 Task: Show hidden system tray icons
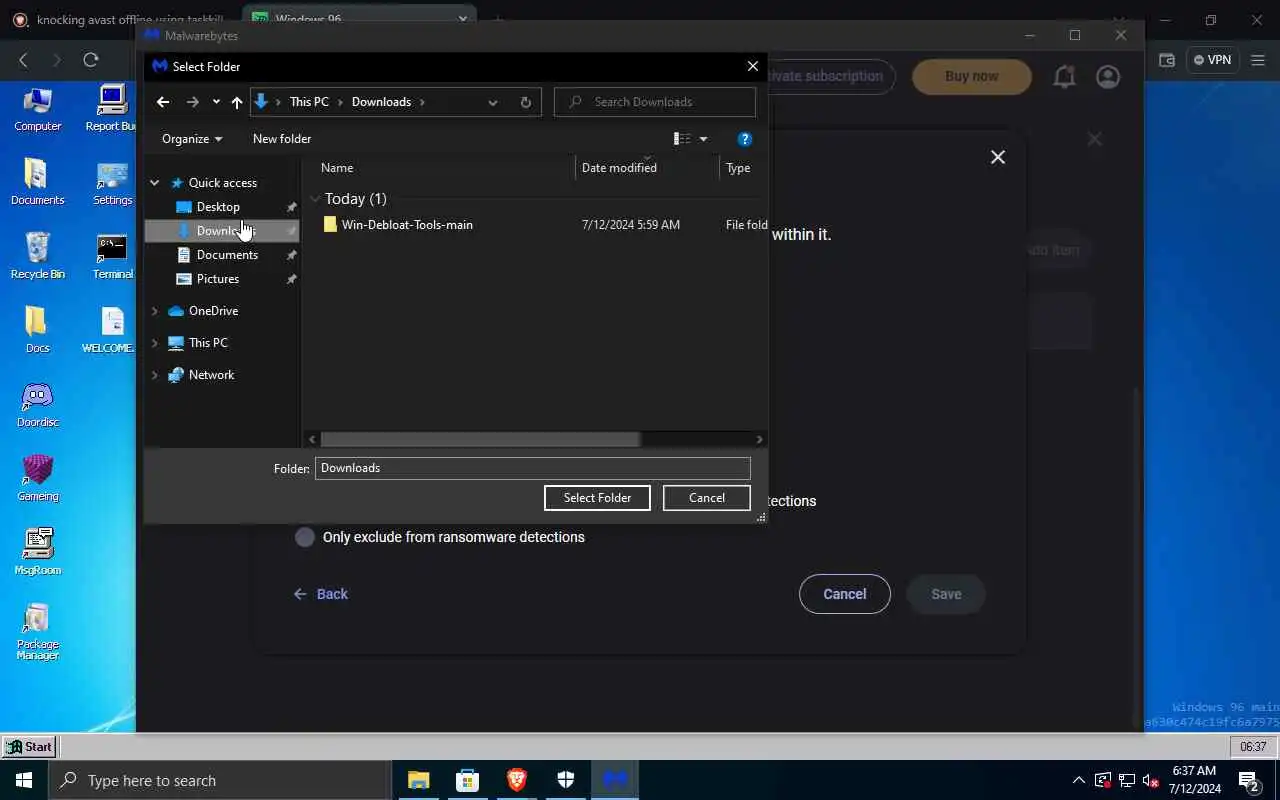(x=1078, y=780)
